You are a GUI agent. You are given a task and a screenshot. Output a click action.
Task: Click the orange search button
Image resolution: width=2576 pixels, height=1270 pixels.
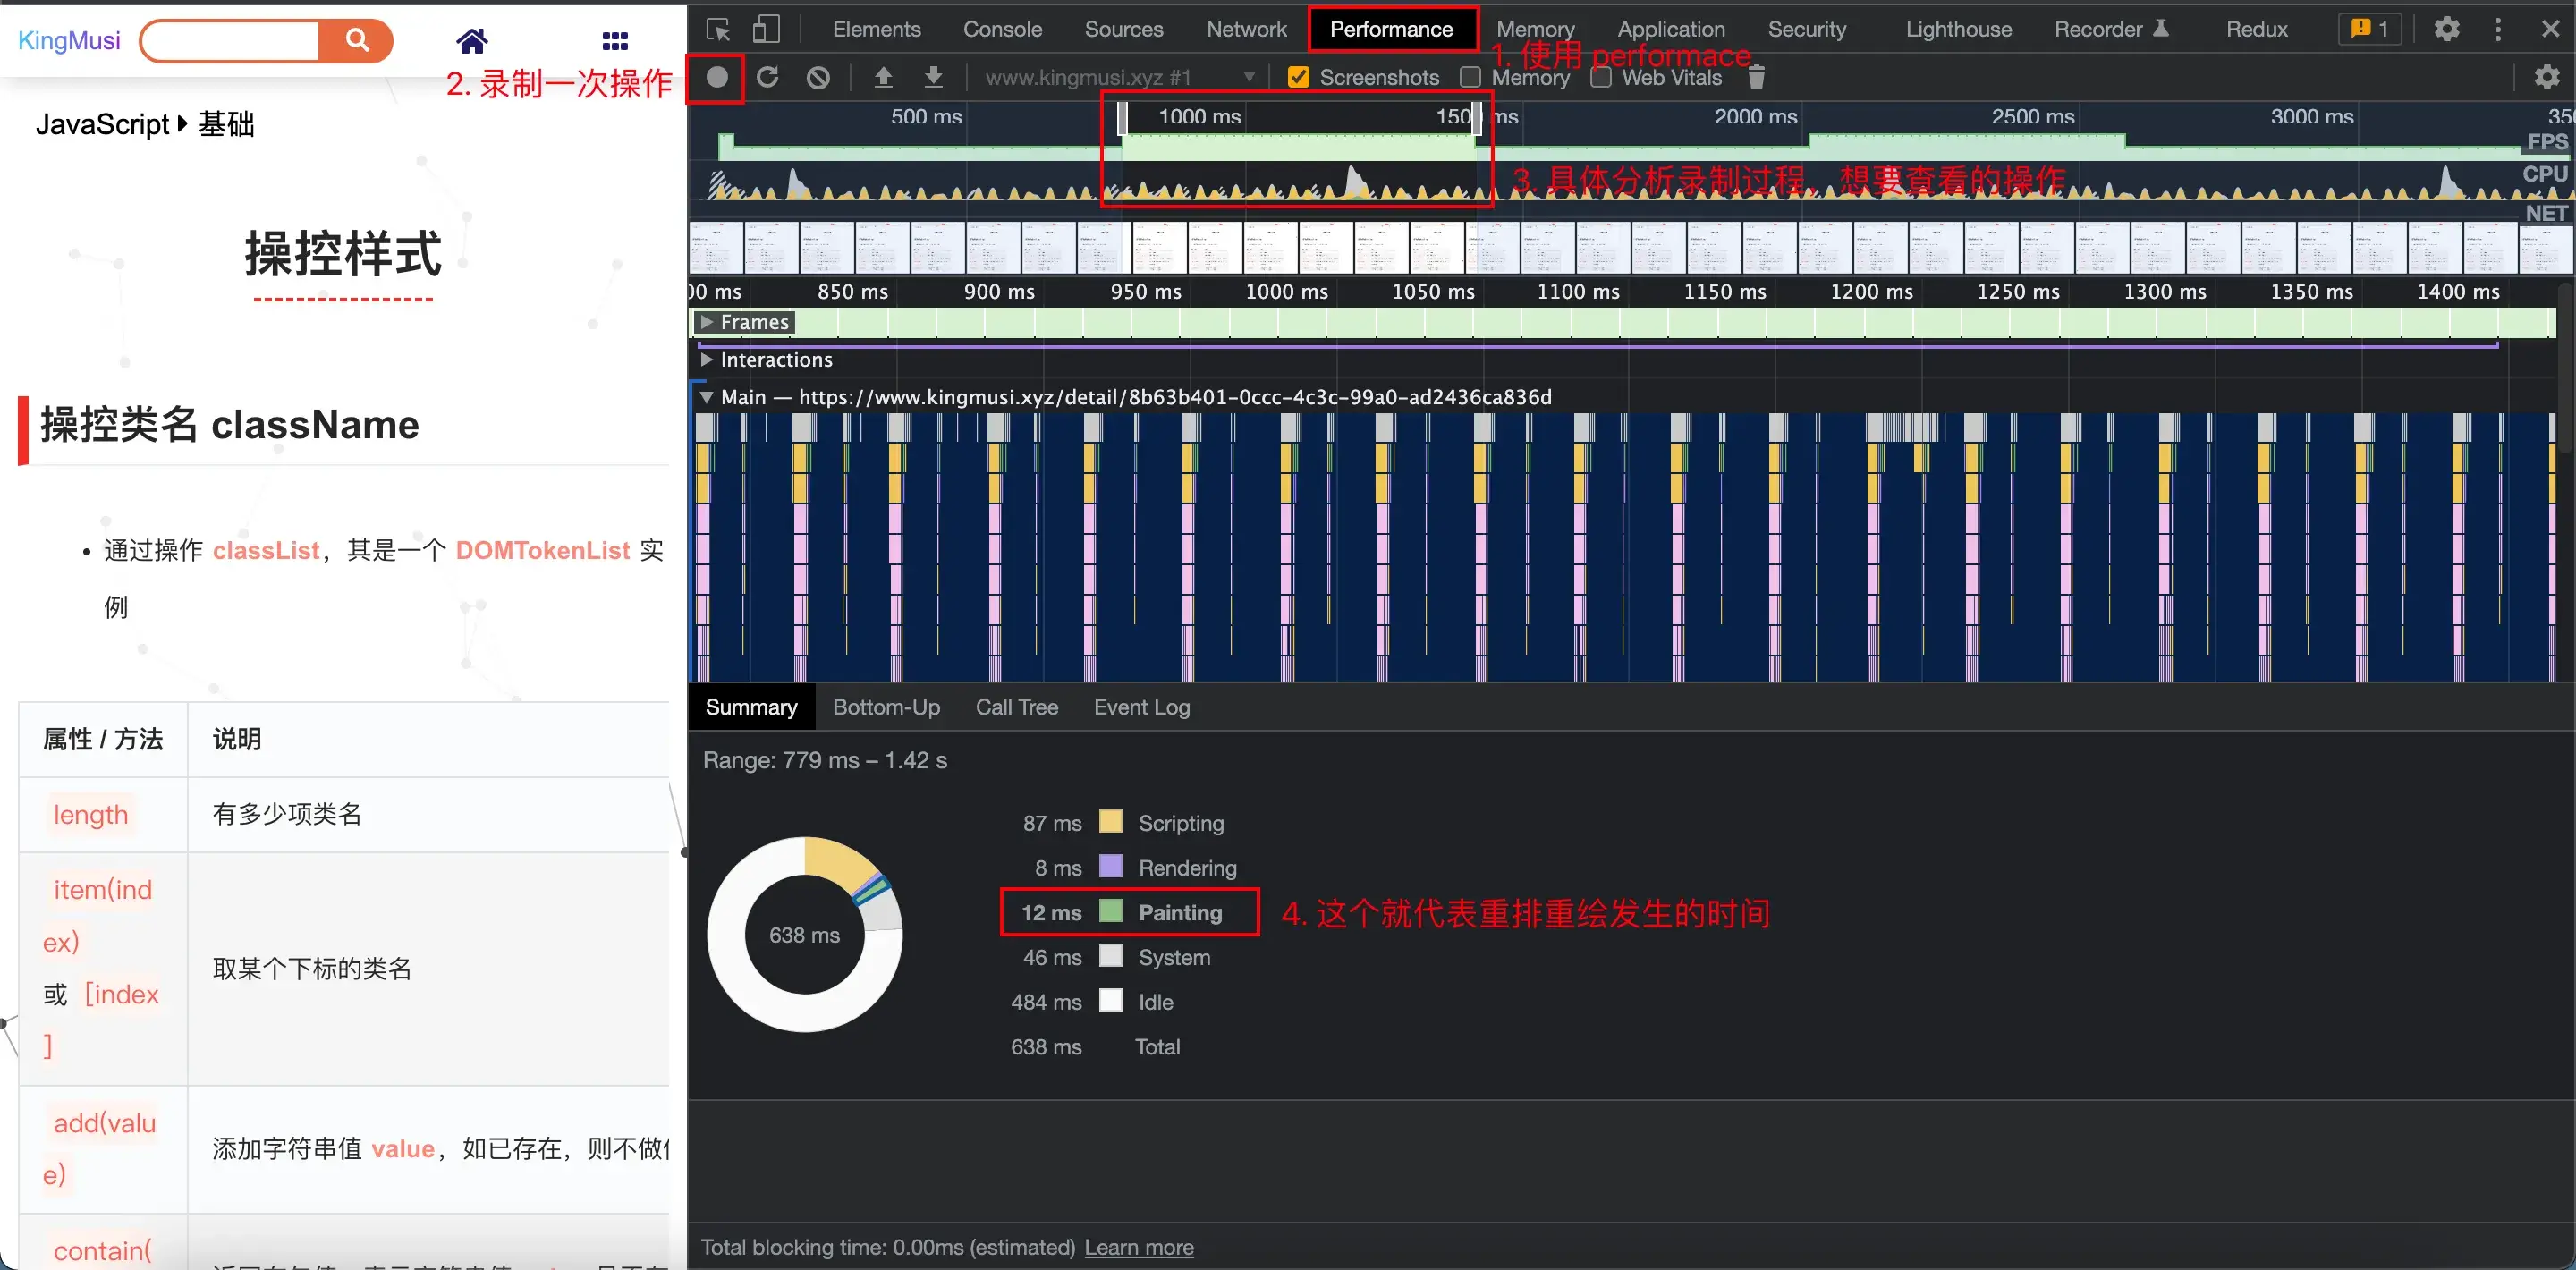click(x=356, y=41)
